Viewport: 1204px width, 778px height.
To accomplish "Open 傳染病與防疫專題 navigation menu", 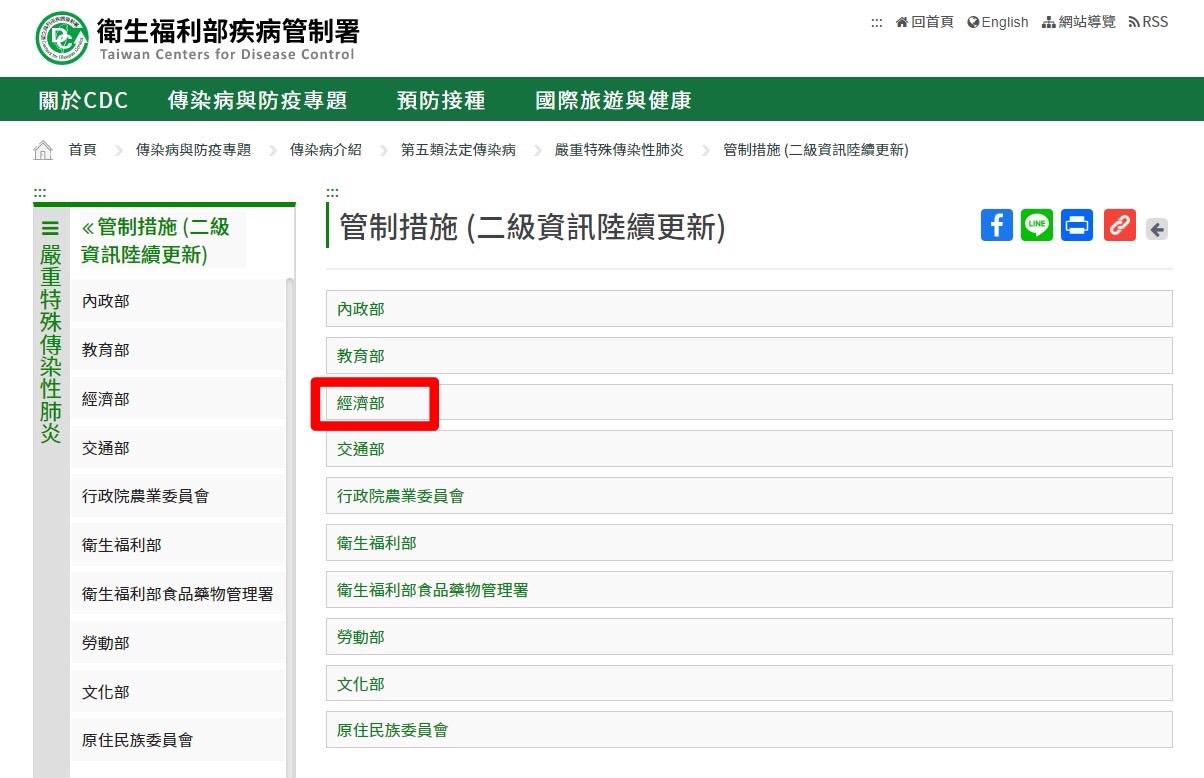I will 257,100.
